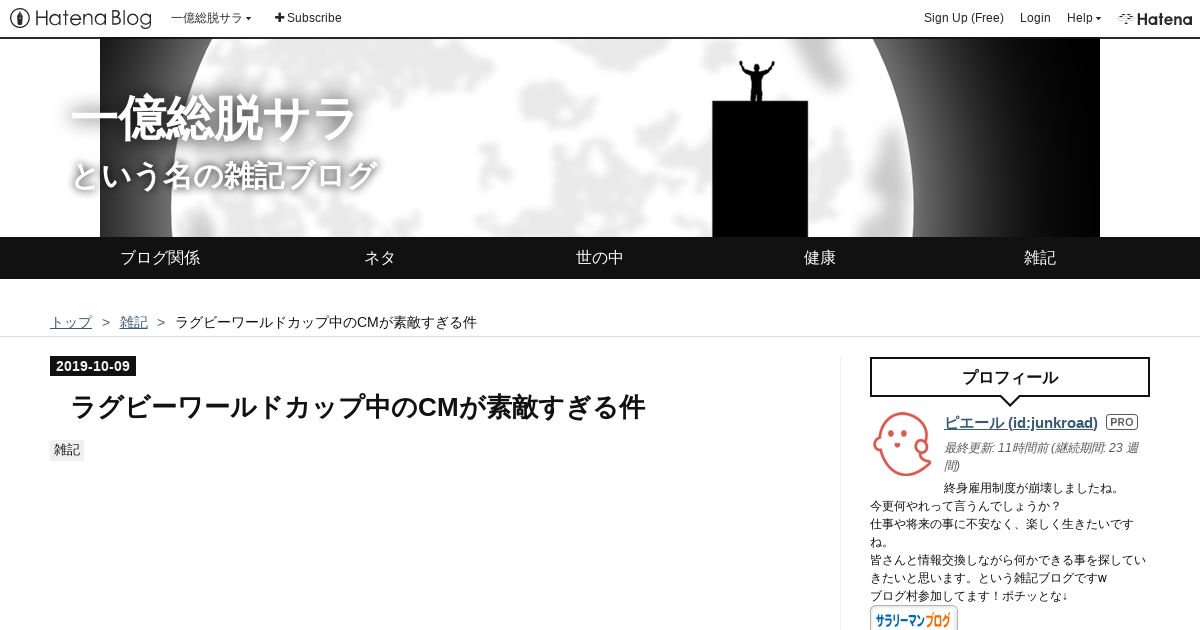Open the Login link
This screenshot has width=1200, height=630.
coord(1035,18)
